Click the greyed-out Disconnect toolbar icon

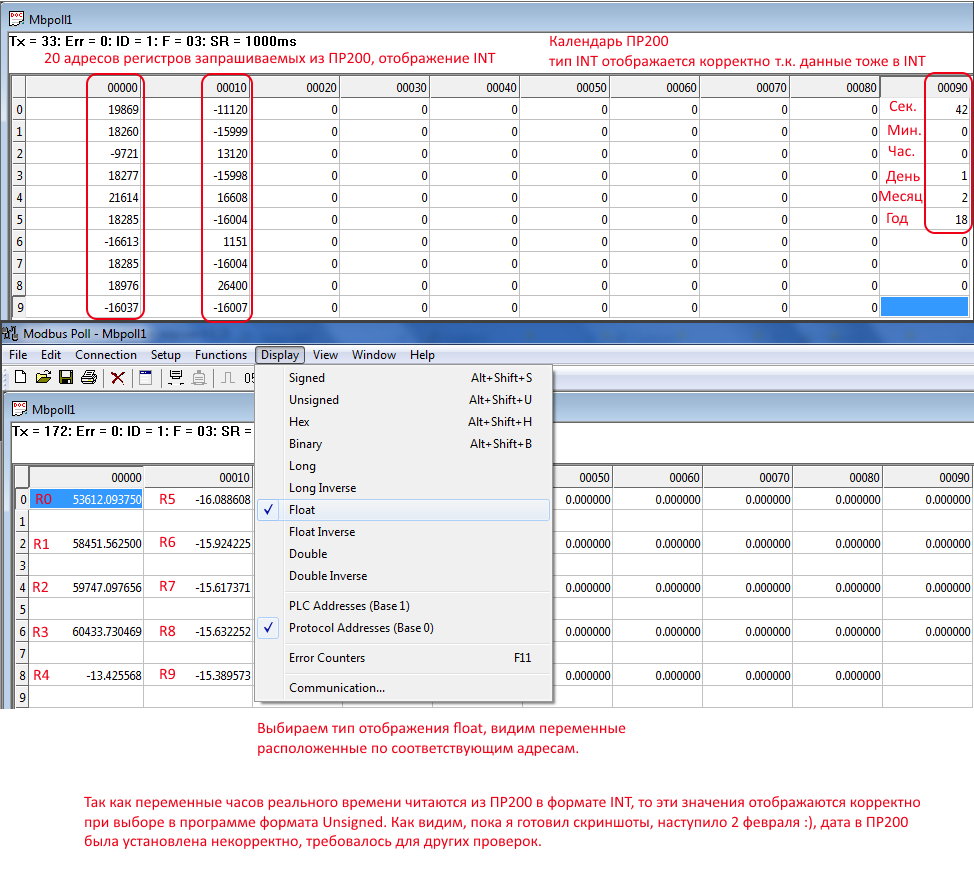(199, 377)
